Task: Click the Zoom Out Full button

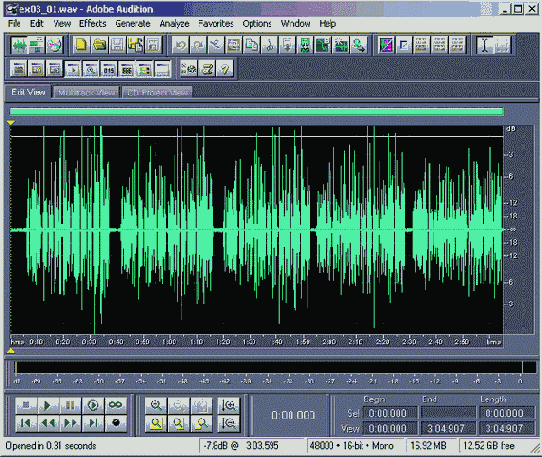Action: [x=201, y=405]
